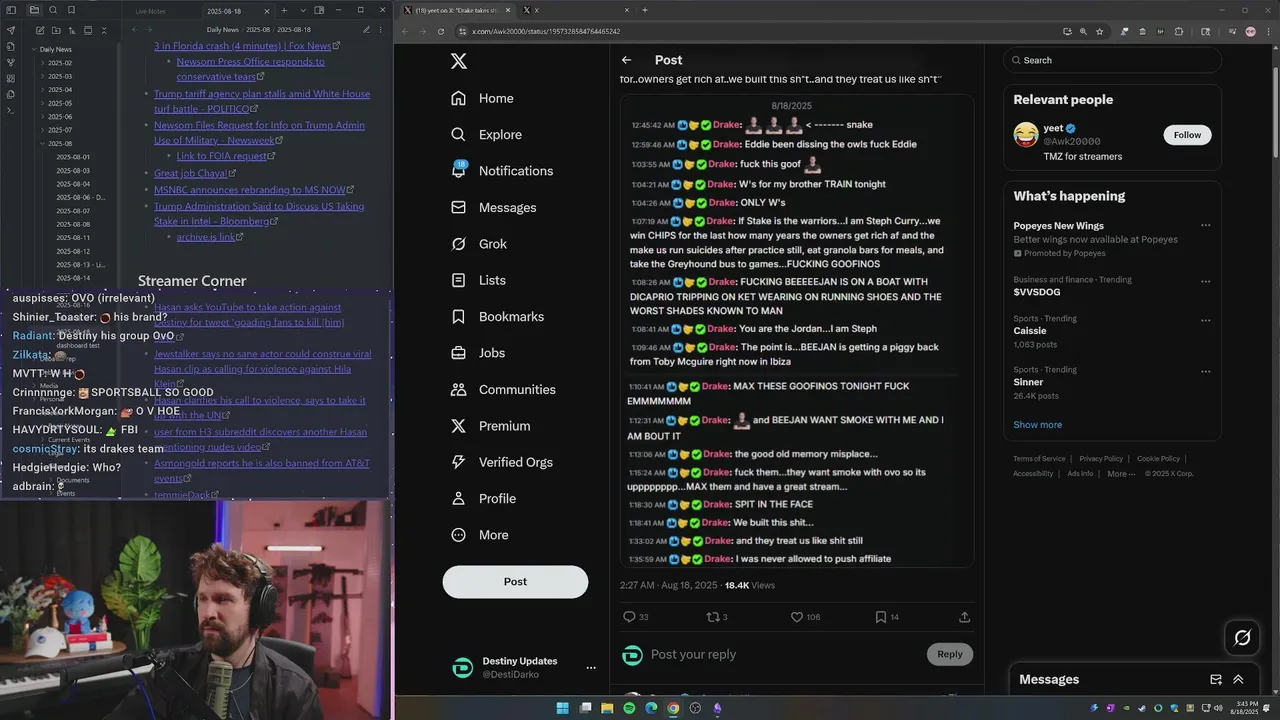This screenshot has width=1280, height=720.
Task: Click the Communities people icon
Action: click(458, 390)
